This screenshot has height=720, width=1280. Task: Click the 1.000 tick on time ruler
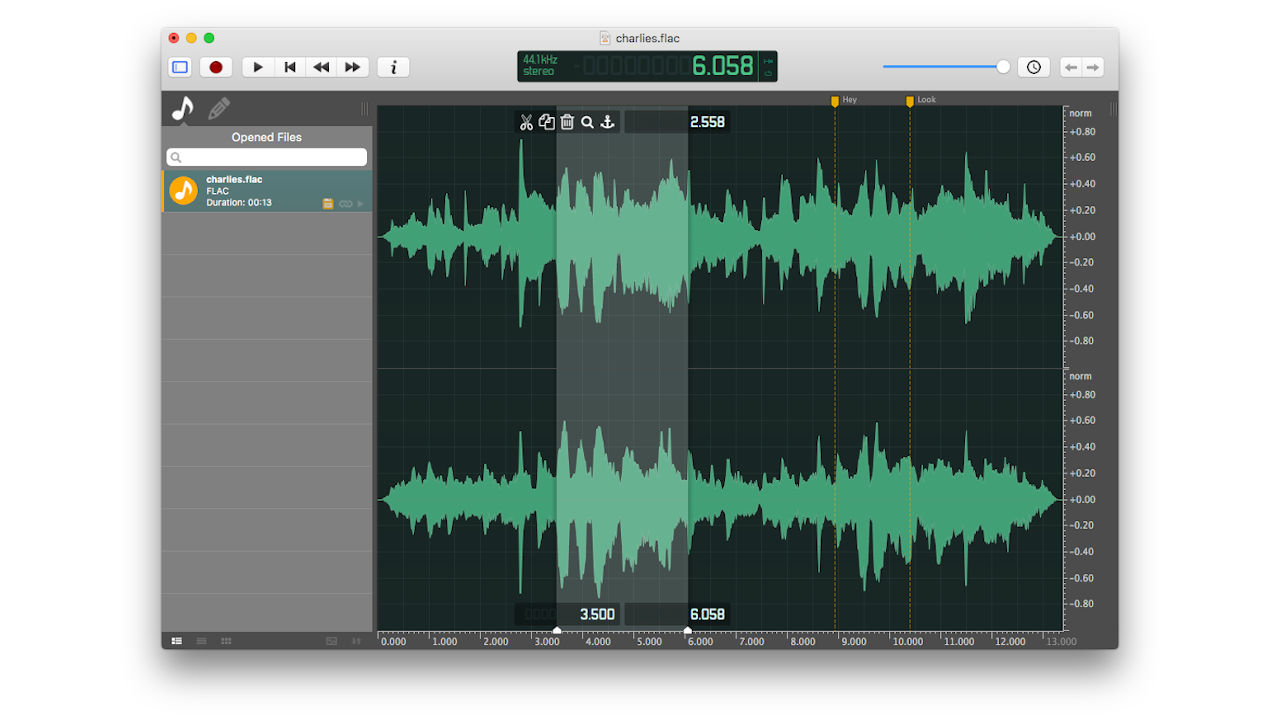444,641
